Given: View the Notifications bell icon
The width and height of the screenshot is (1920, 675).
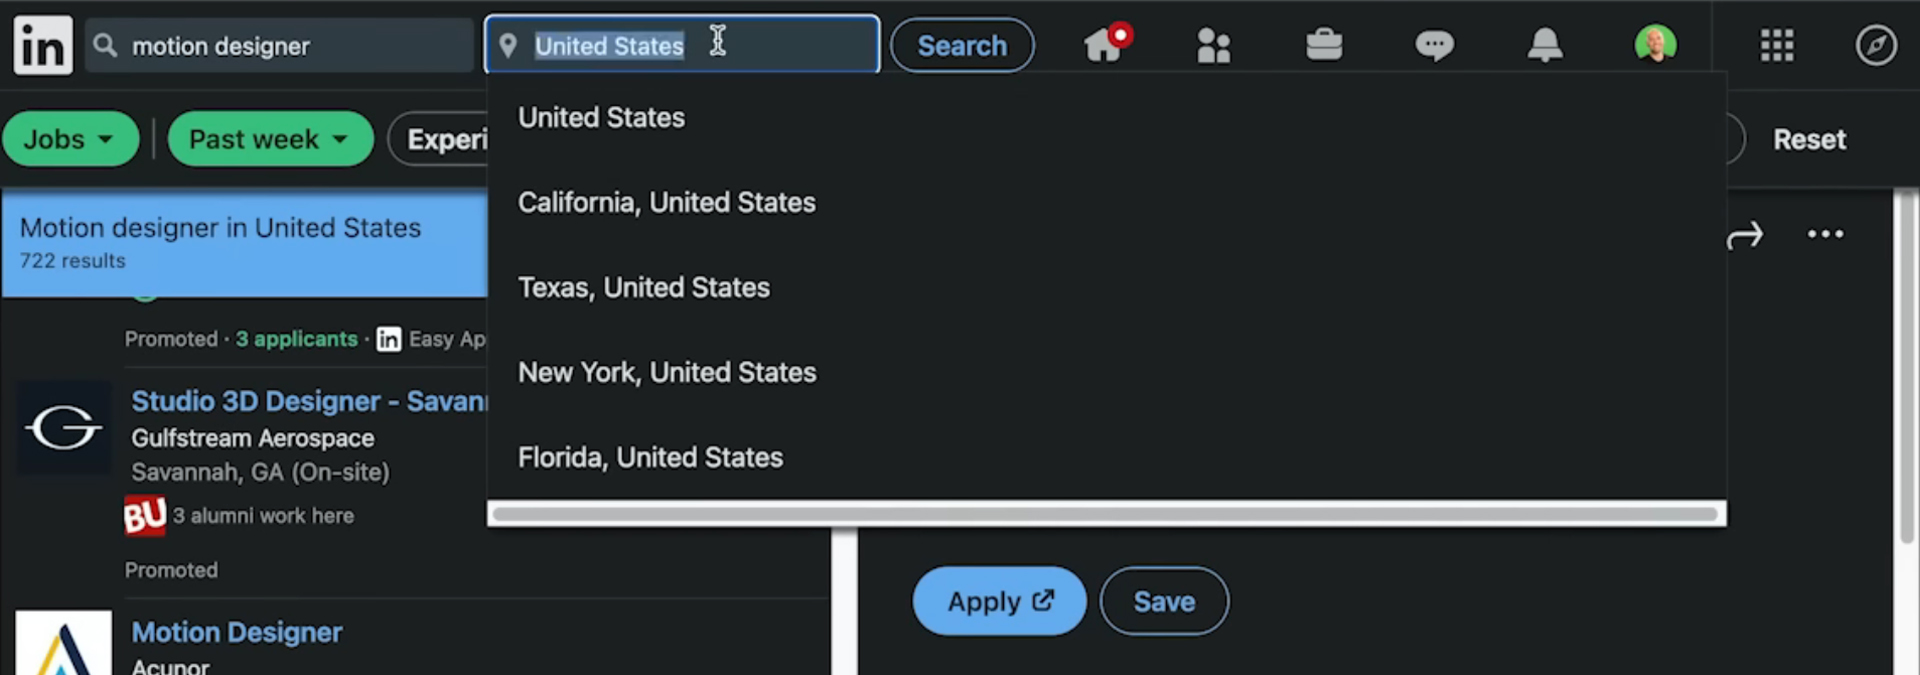Looking at the screenshot, I should tap(1545, 45).
